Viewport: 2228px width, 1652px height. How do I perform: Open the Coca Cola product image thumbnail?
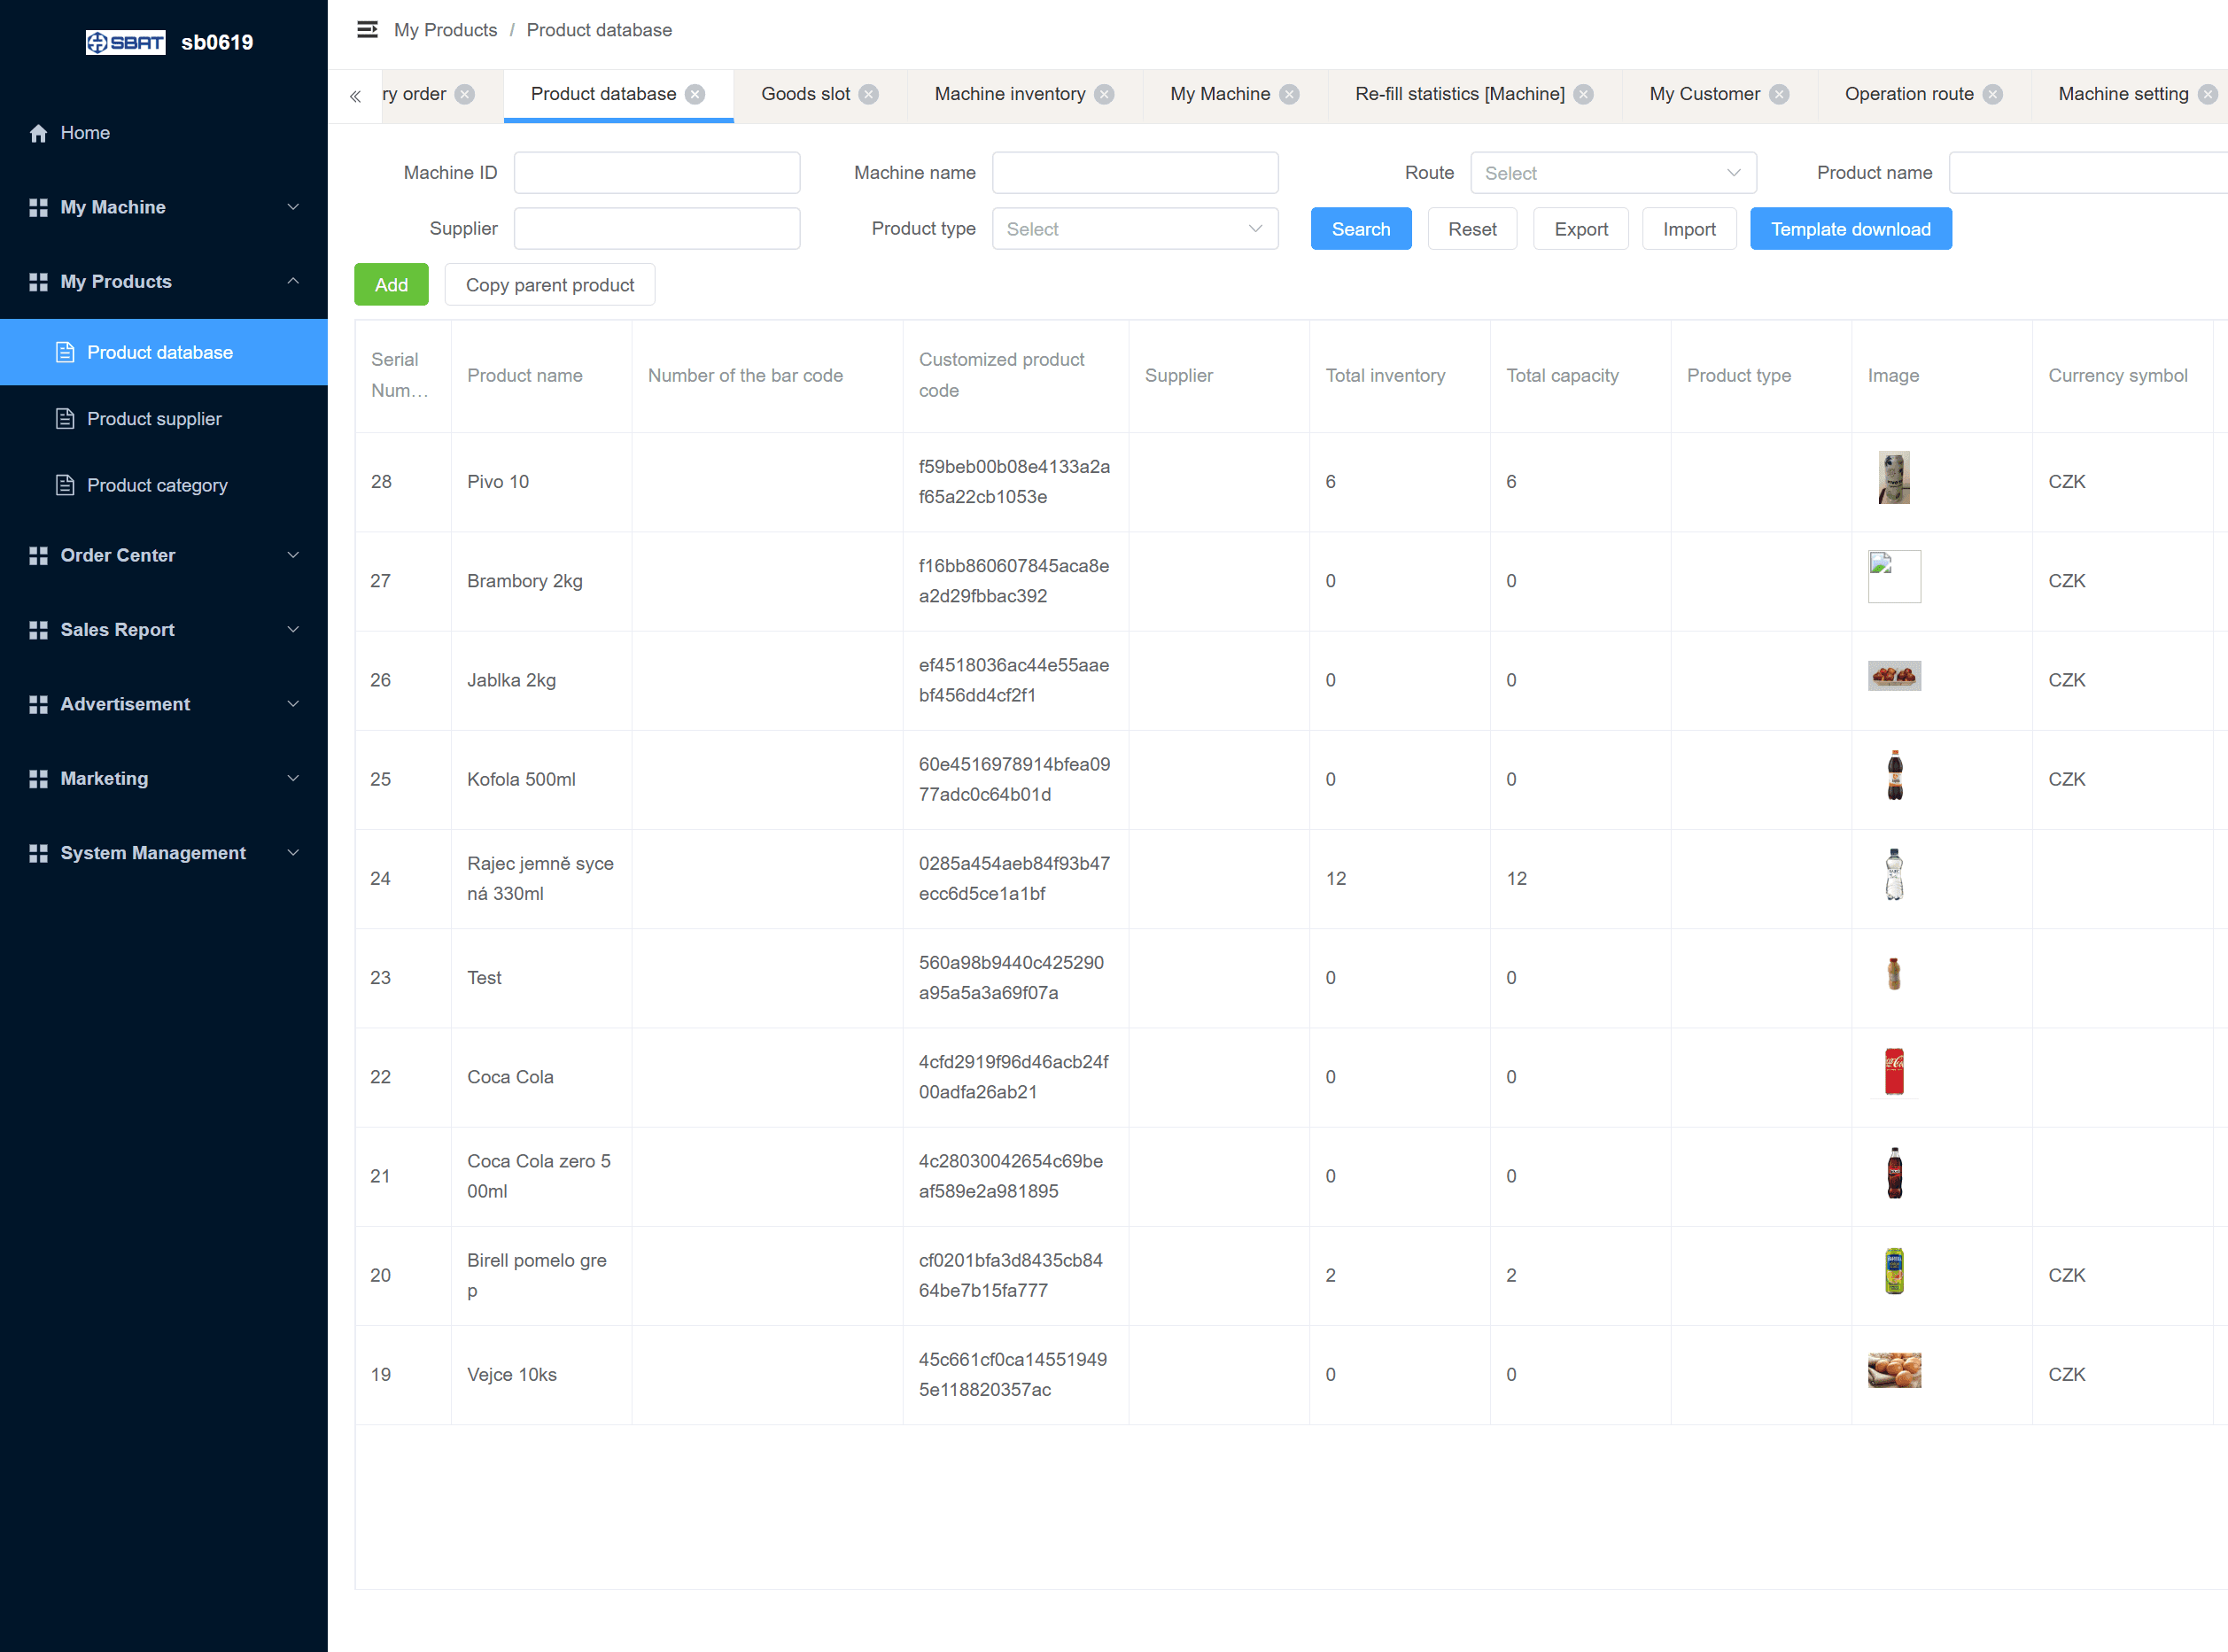click(x=1893, y=1072)
